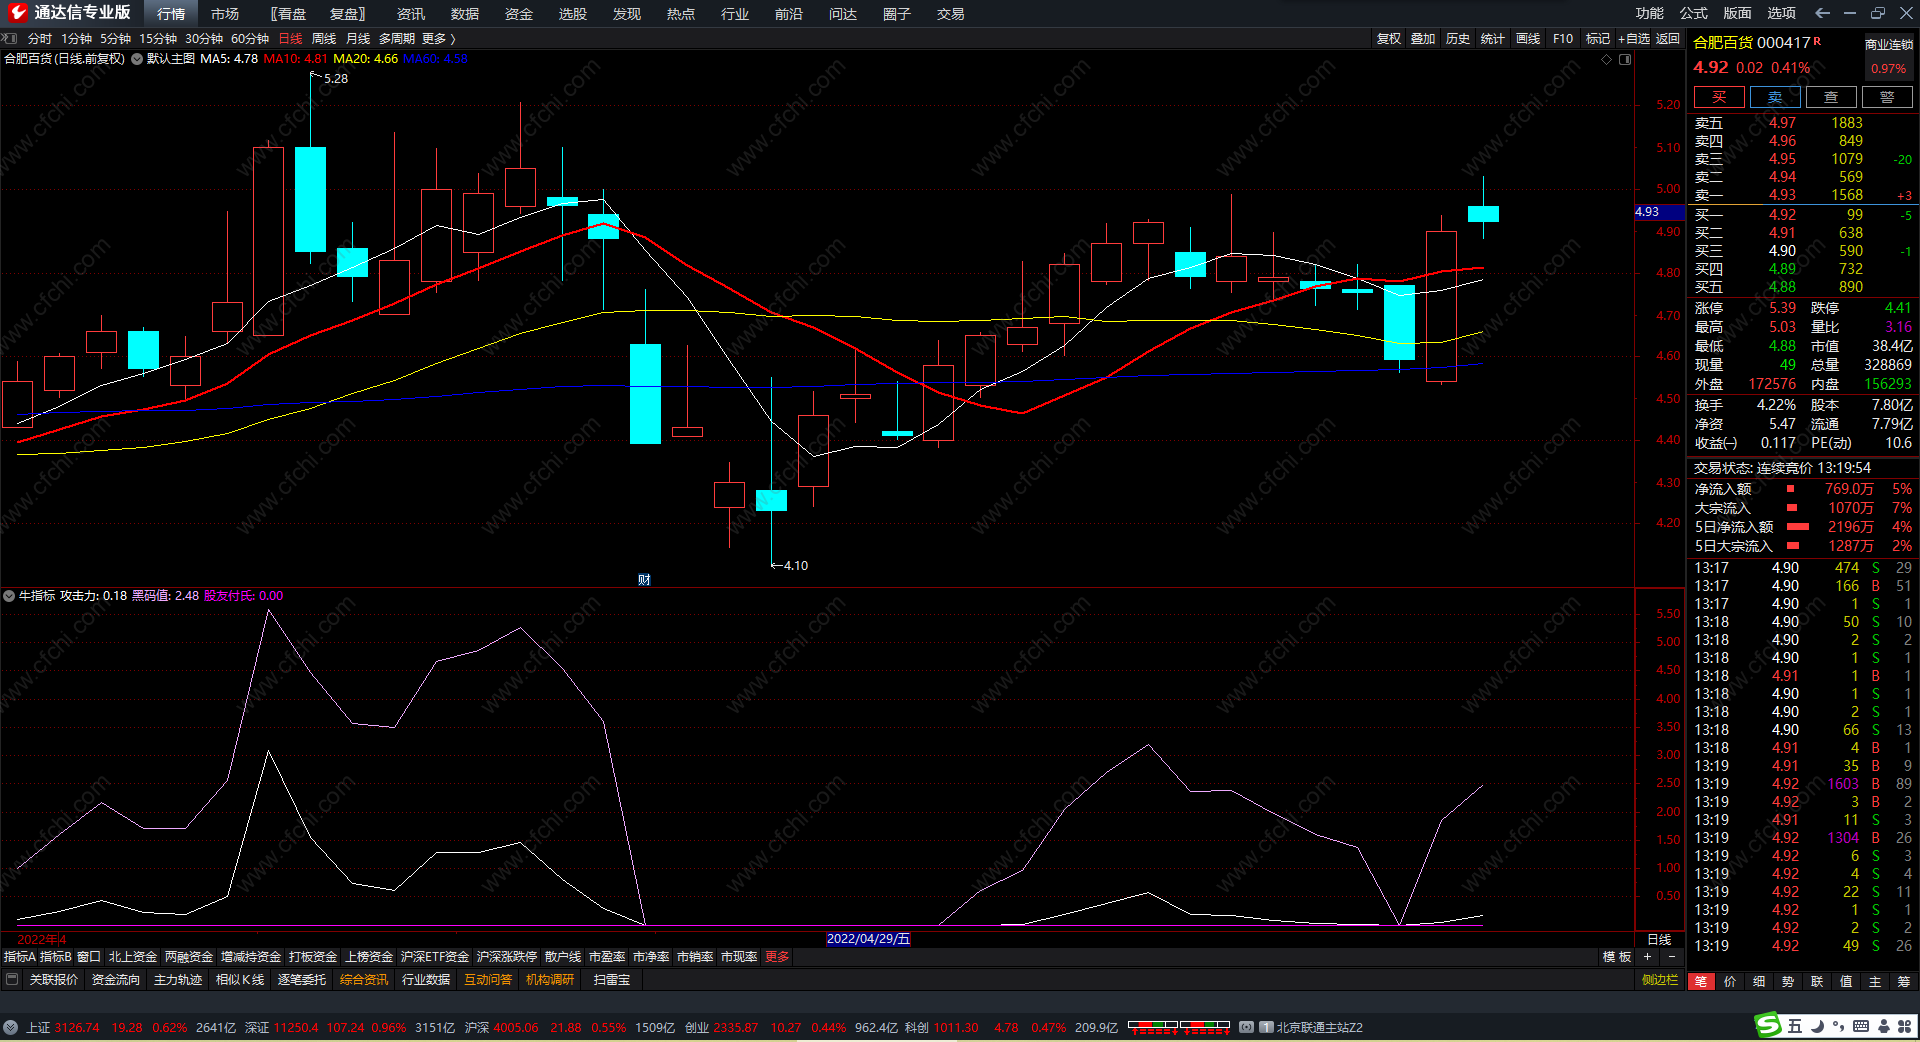1920x1042 pixels.
Task: Click the minus button beside 模板
Action: (x=1671, y=957)
